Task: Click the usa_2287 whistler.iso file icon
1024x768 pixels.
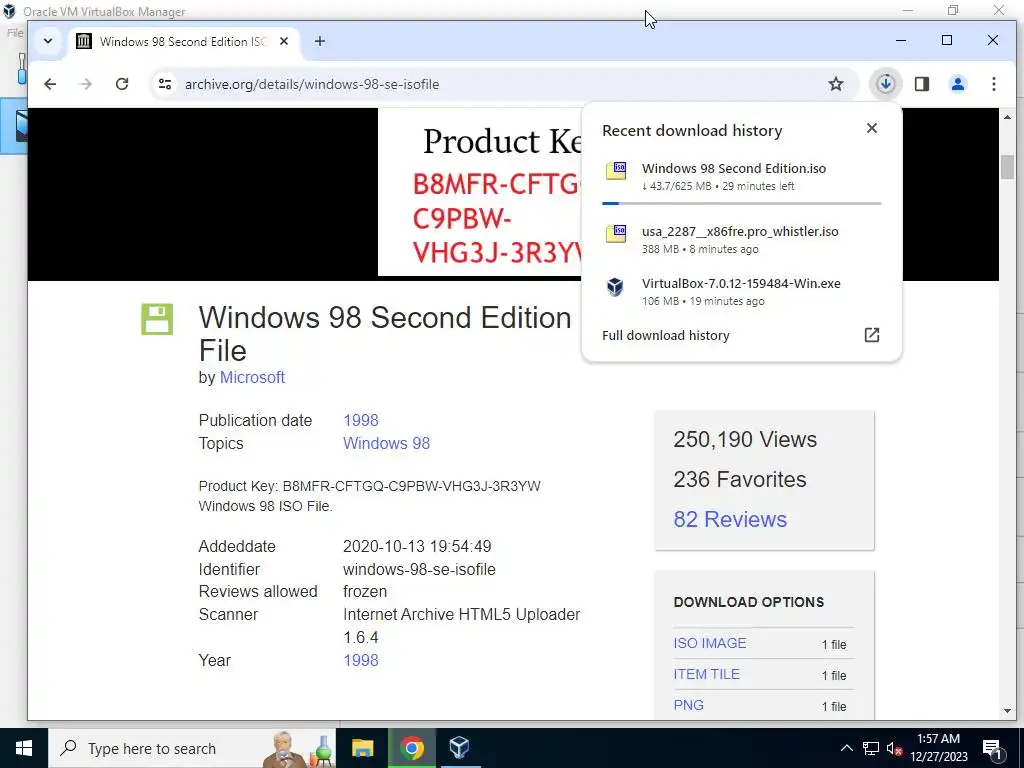Action: [616, 233]
